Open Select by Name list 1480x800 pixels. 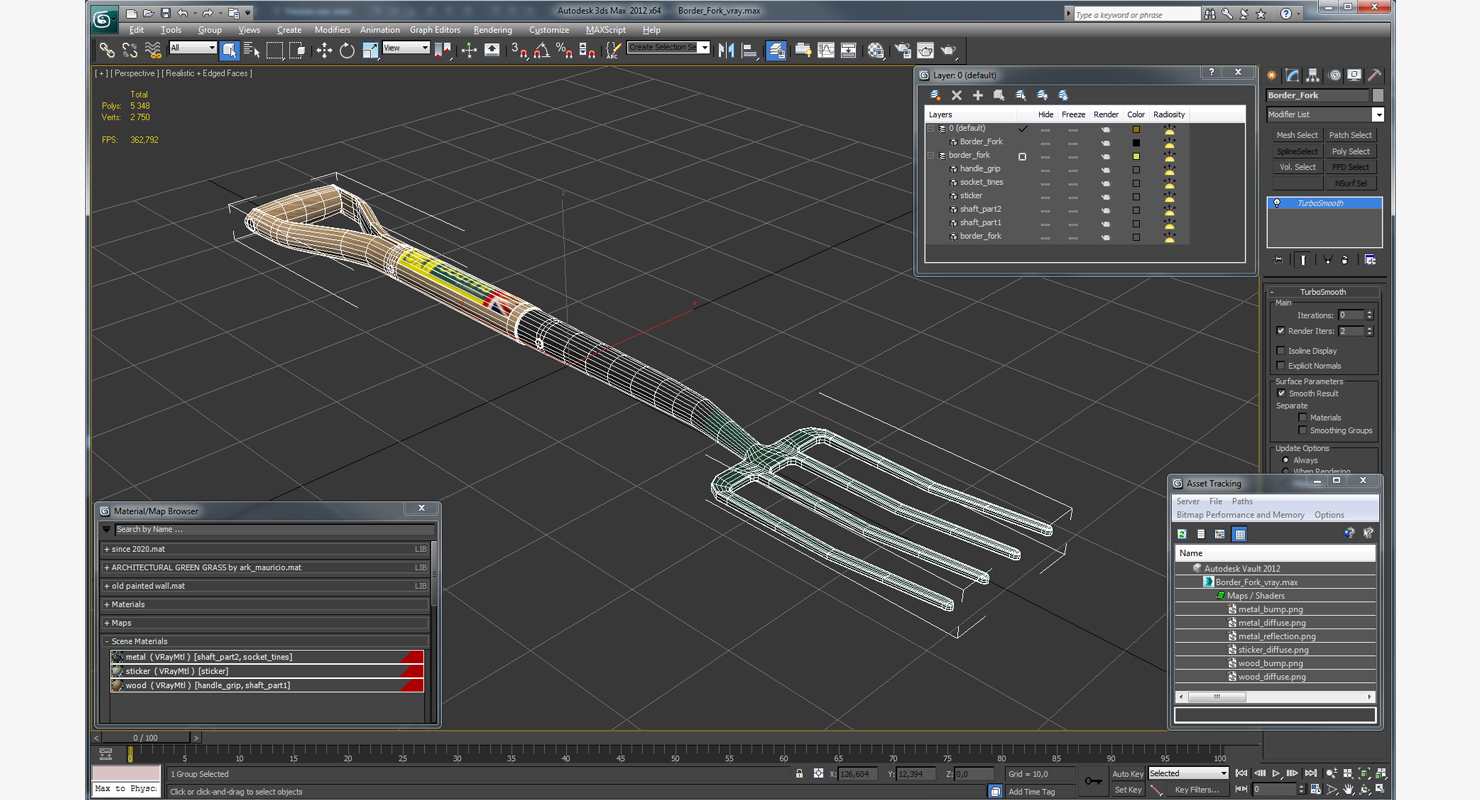coord(251,50)
